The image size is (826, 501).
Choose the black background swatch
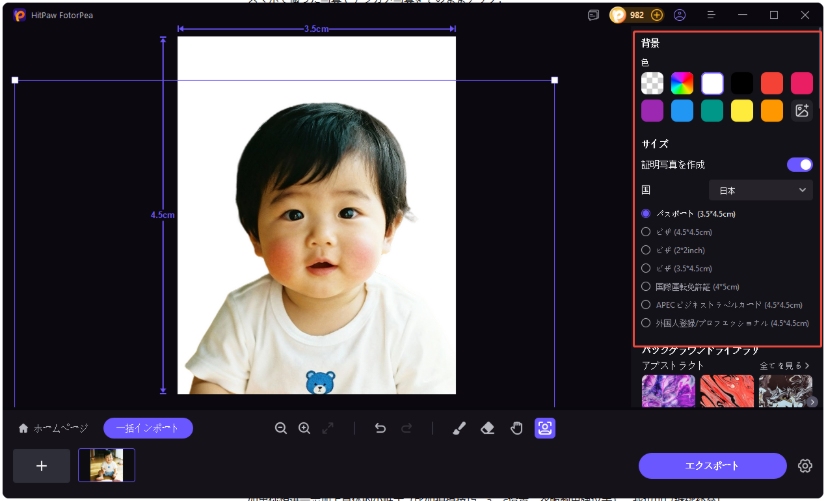742,83
